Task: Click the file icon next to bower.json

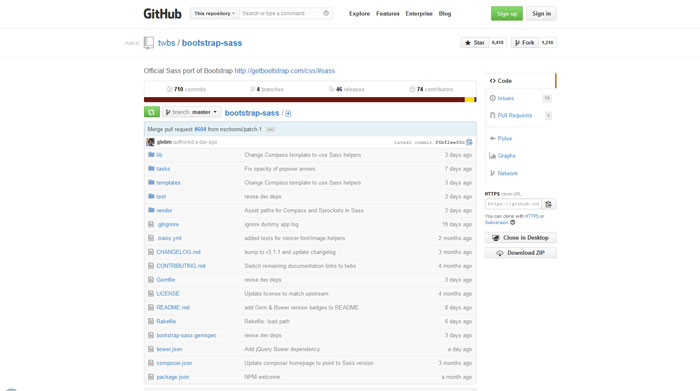Action: tap(151, 349)
